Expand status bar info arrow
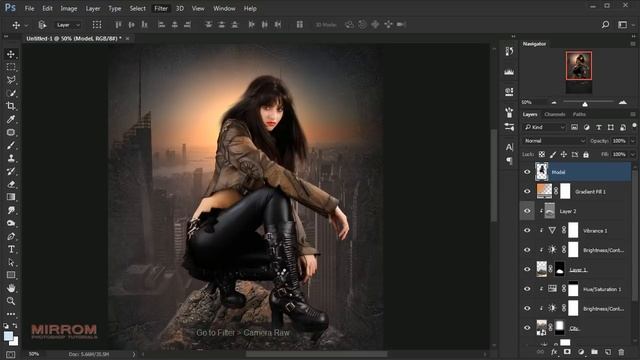 coord(133,354)
